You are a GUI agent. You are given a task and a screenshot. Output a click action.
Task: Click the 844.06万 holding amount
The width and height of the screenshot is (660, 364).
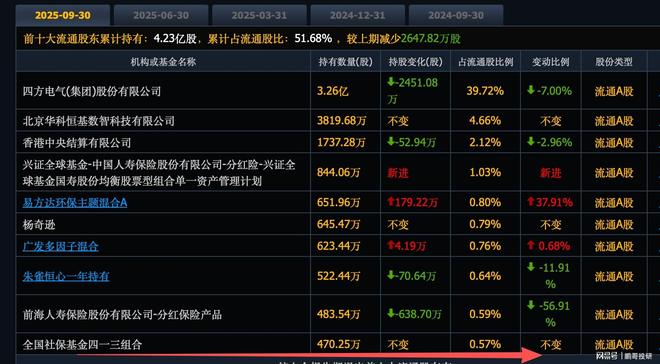tap(339, 173)
